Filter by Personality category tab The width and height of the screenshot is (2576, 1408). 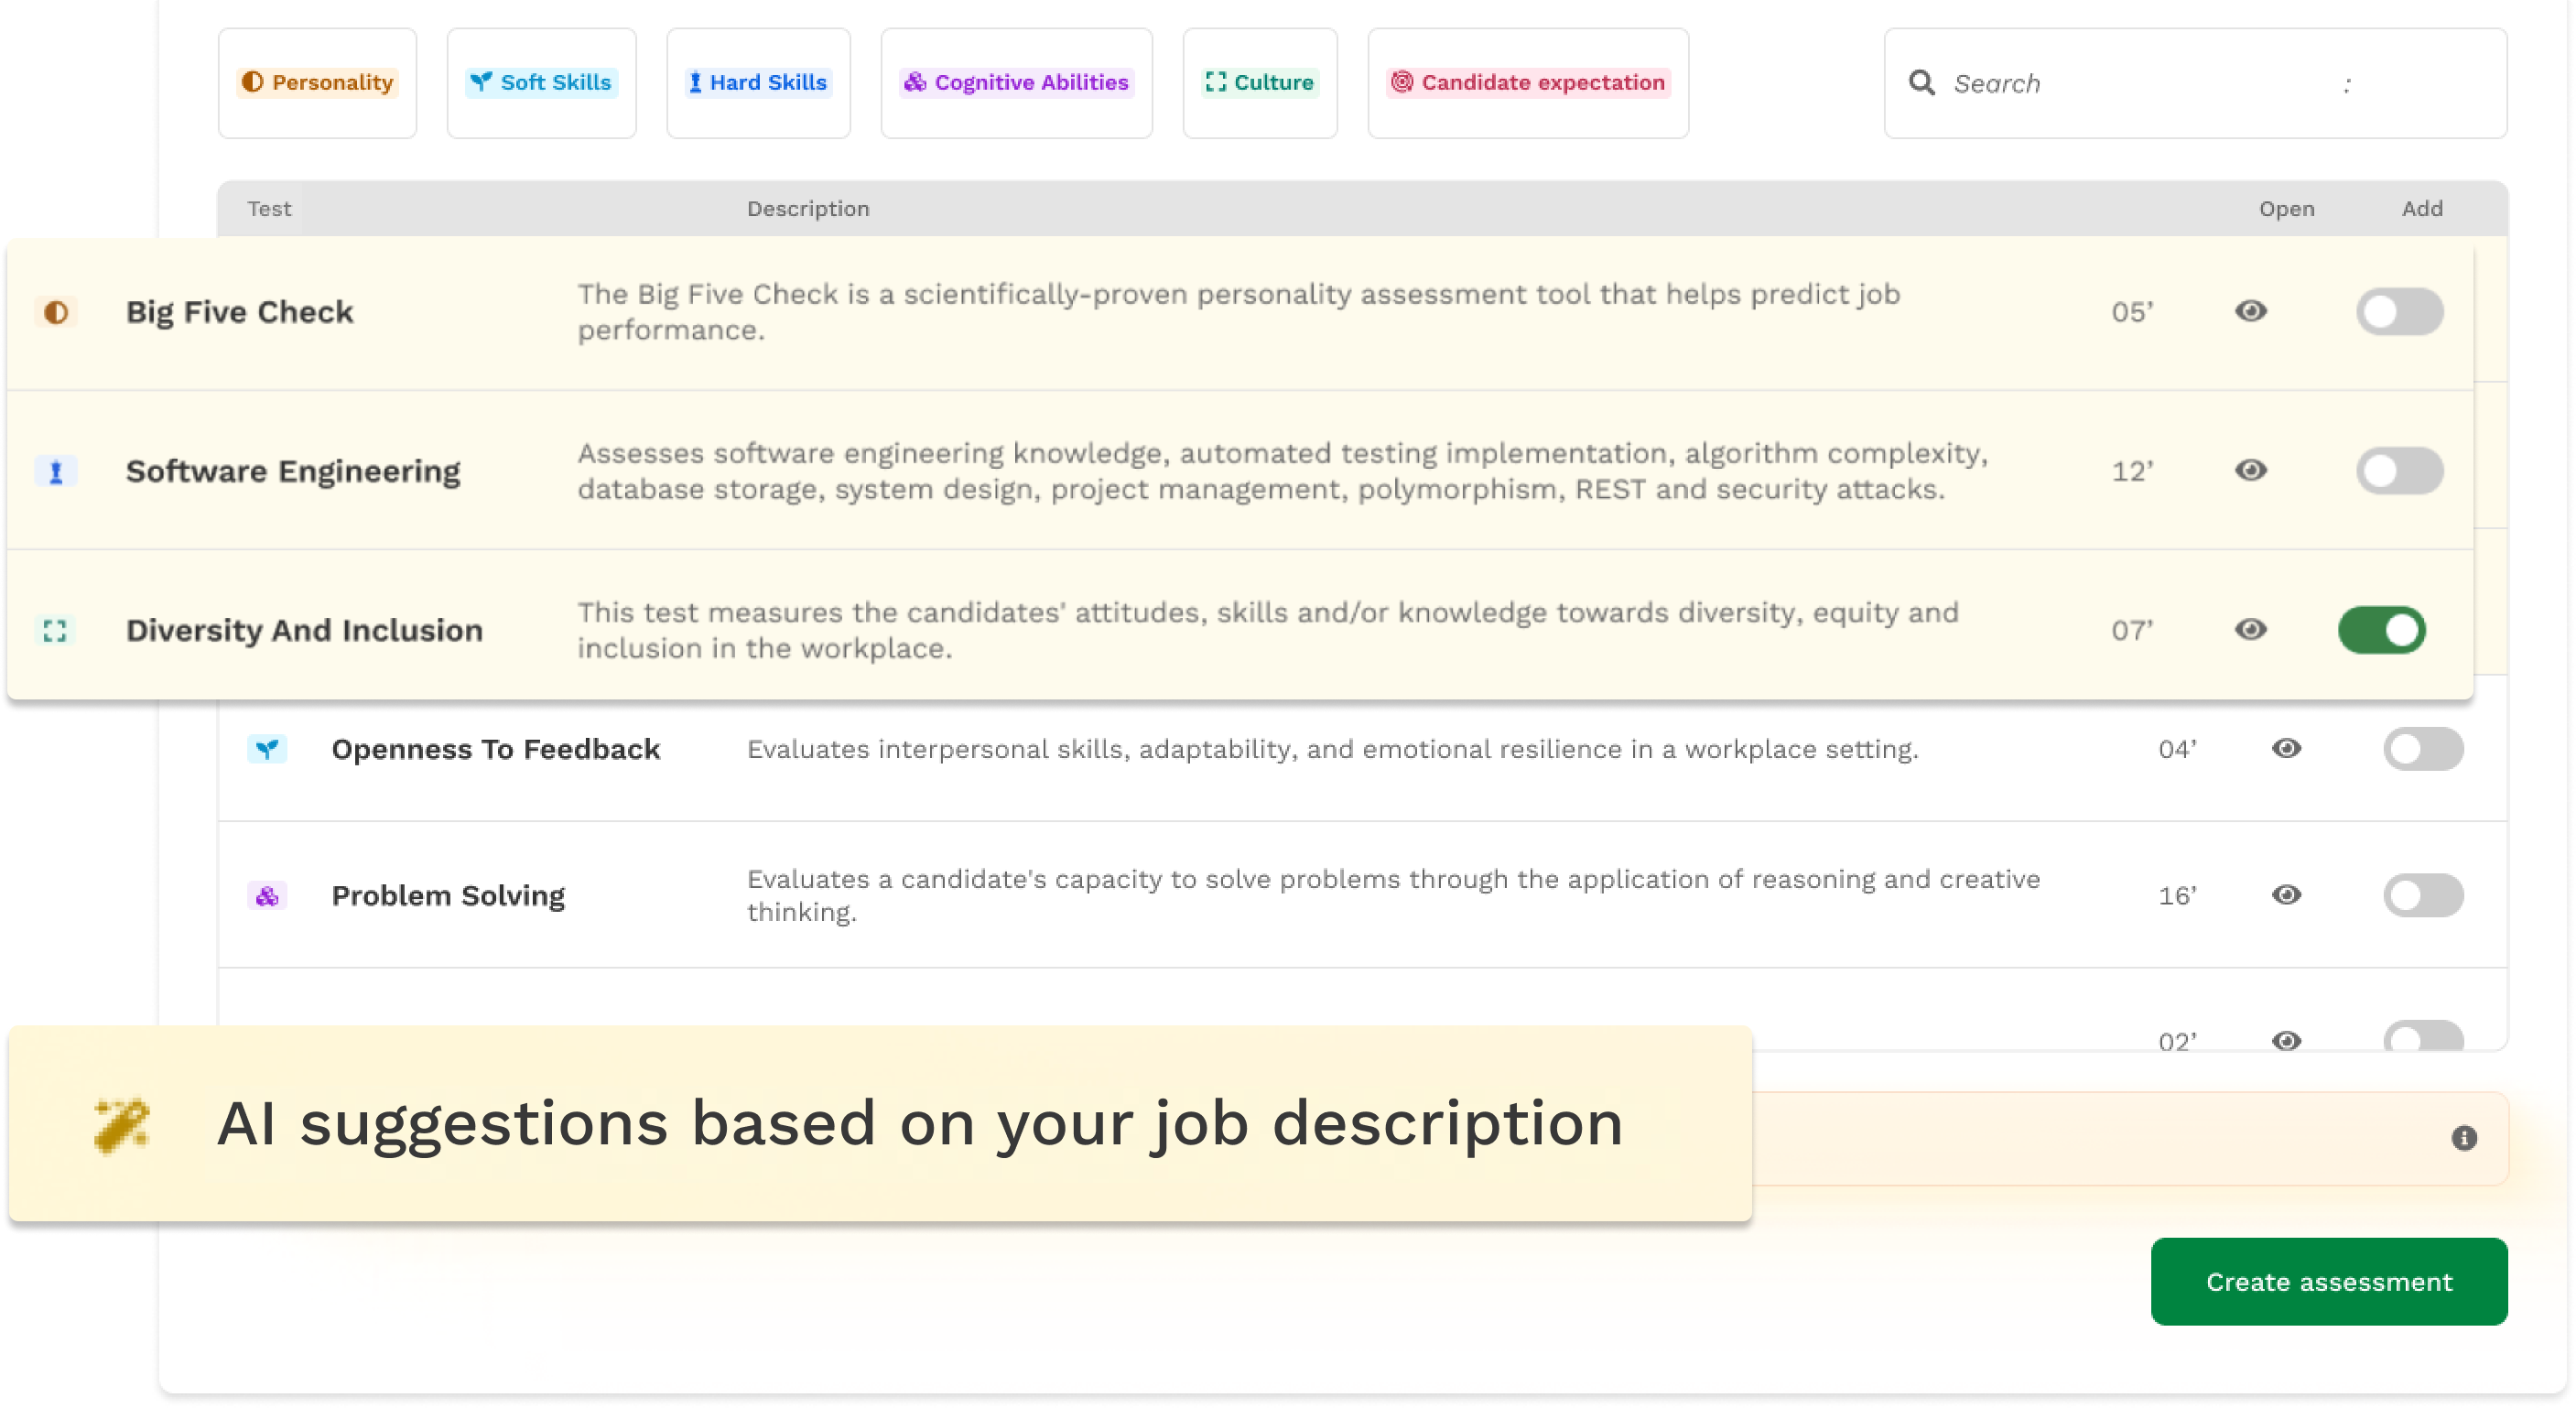[x=318, y=83]
